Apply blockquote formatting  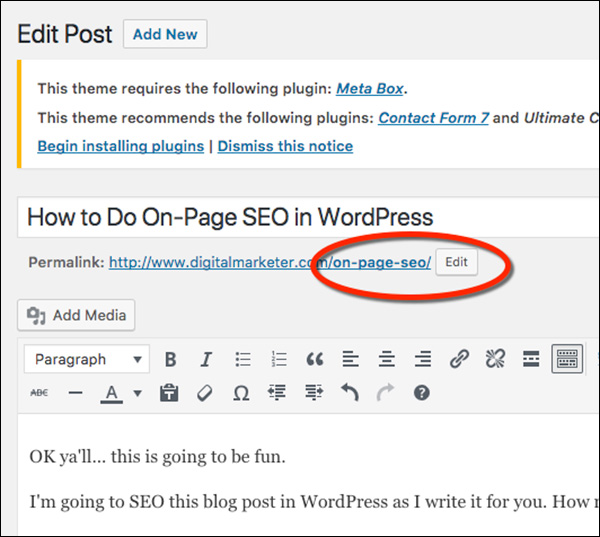pos(315,359)
